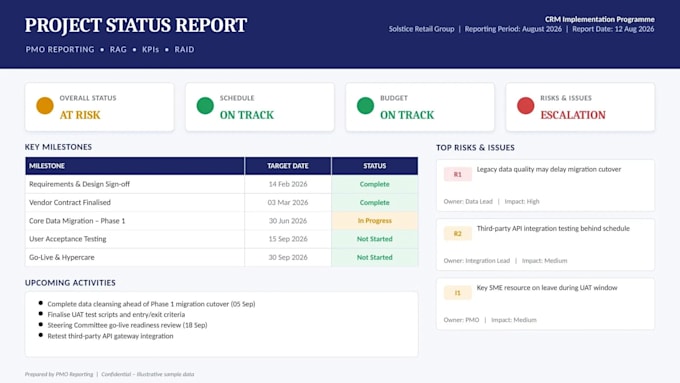Click the User Acceptance Testing milestone

coord(68,239)
